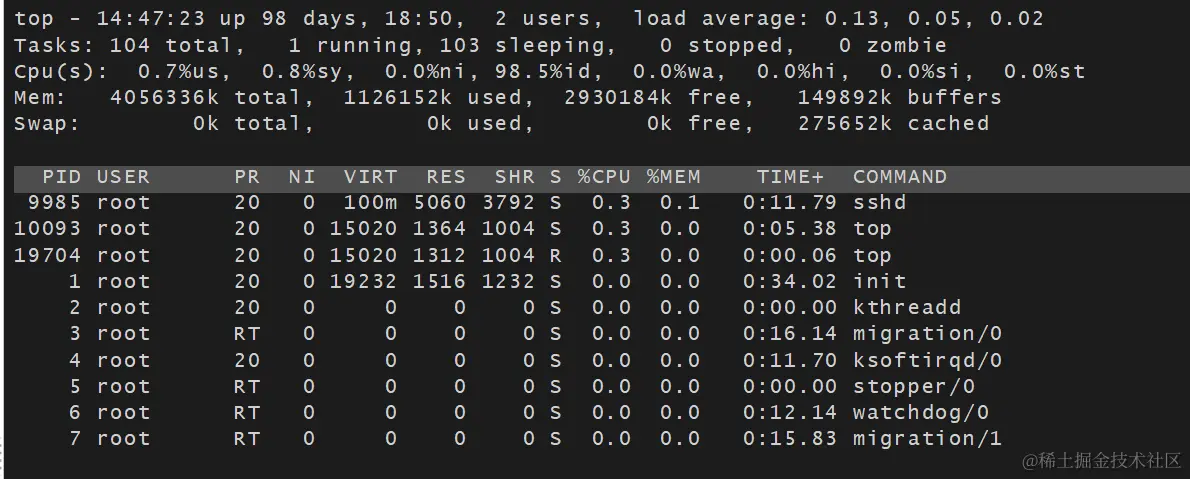Click TIME+ value 0:11.79
This screenshot has width=1190, height=479.
point(790,203)
